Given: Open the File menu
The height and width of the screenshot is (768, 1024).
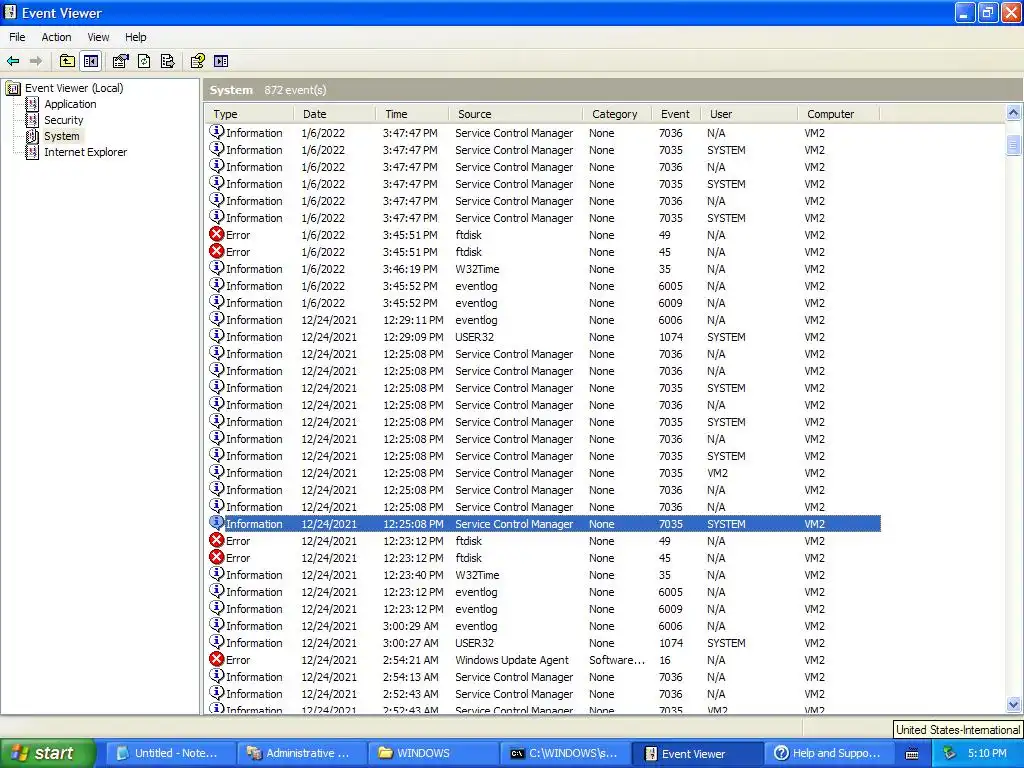Looking at the screenshot, I should (x=17, y=37).
